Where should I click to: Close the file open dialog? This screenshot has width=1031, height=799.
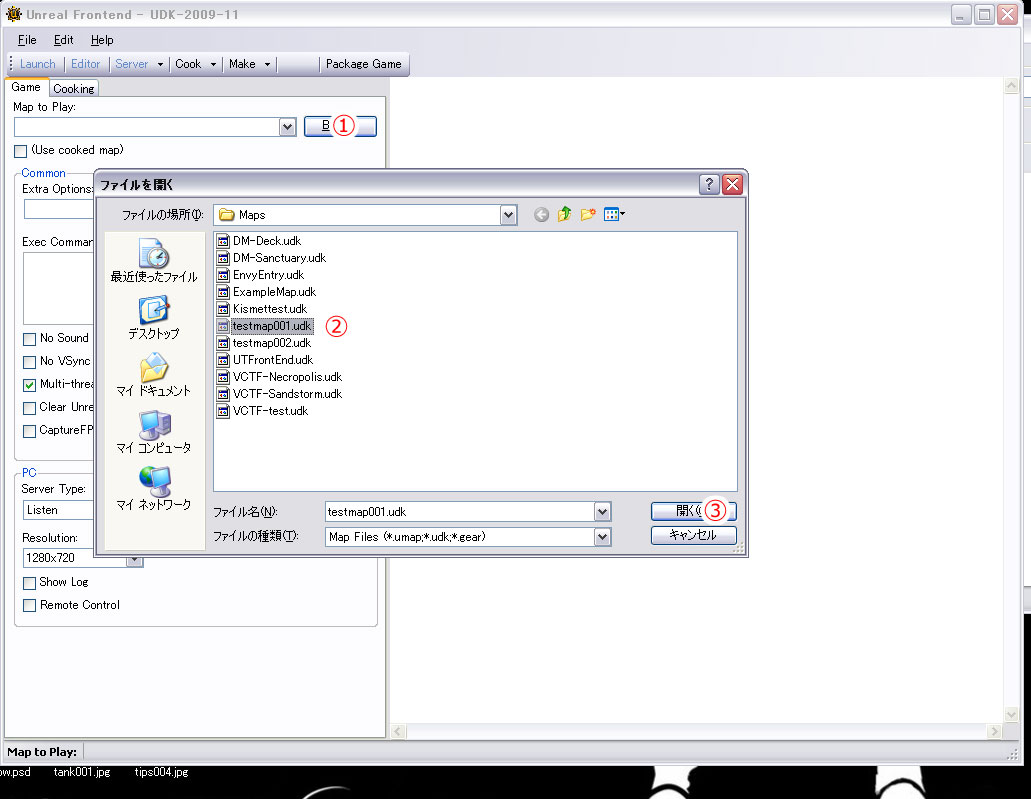click(x=732, y=185)
